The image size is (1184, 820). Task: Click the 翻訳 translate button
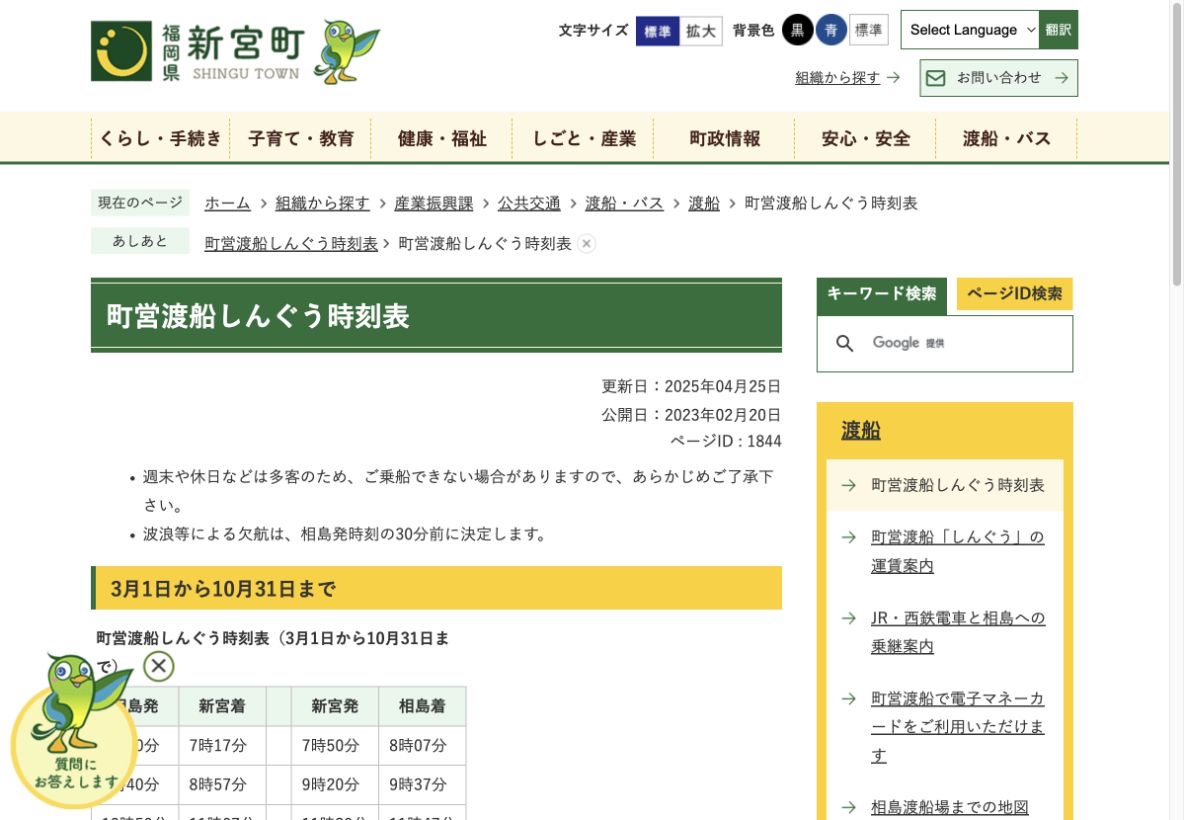point(1058,29)
